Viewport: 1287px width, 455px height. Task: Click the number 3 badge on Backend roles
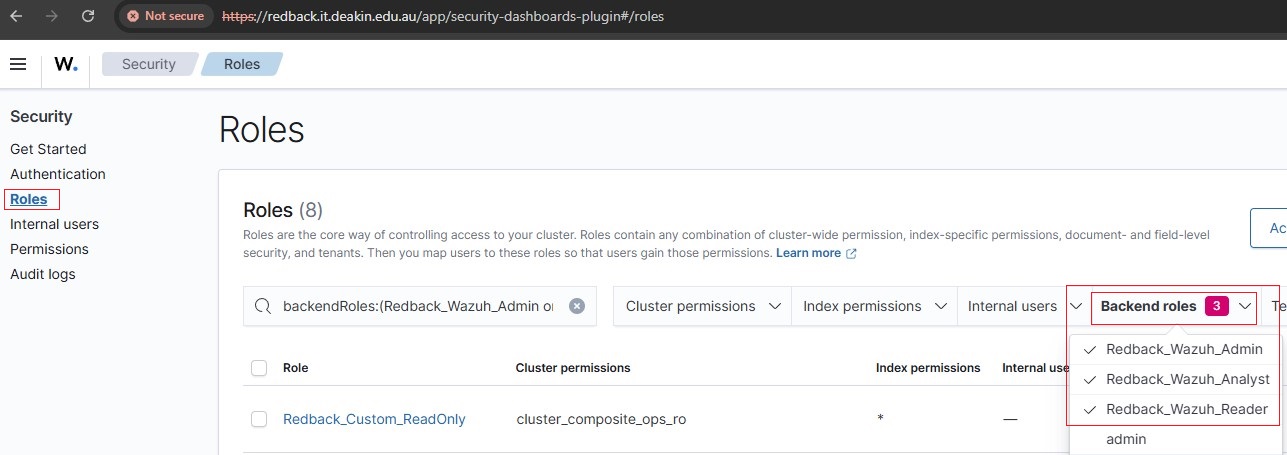(1216, 306)
